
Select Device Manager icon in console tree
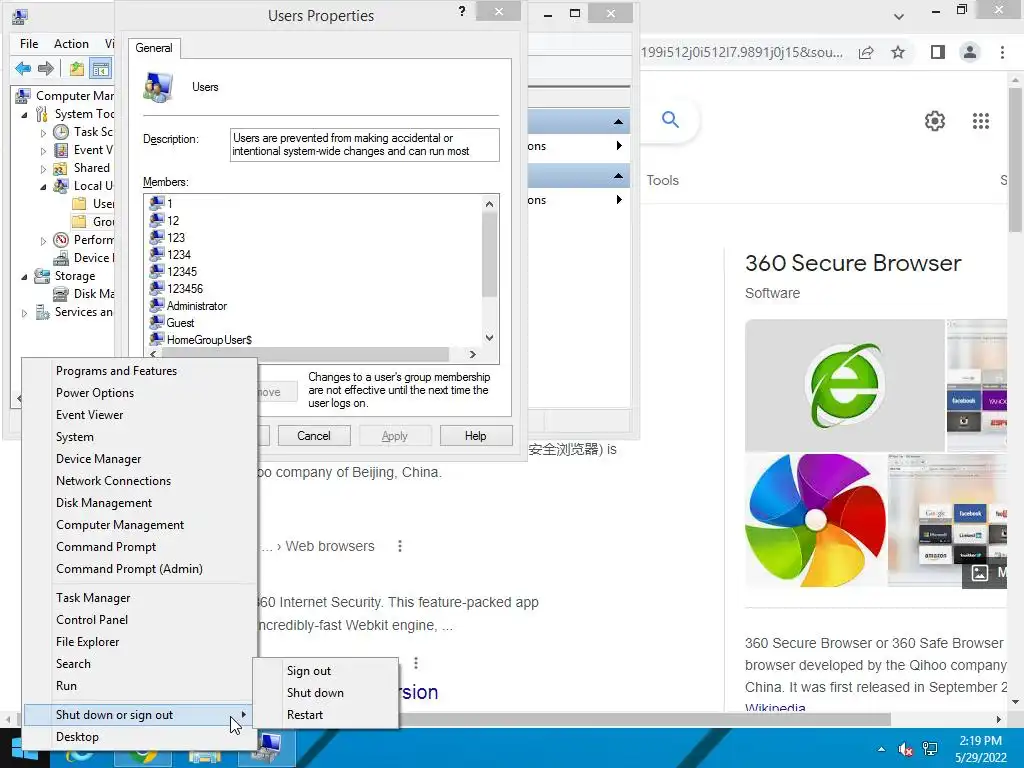[61, 258]
